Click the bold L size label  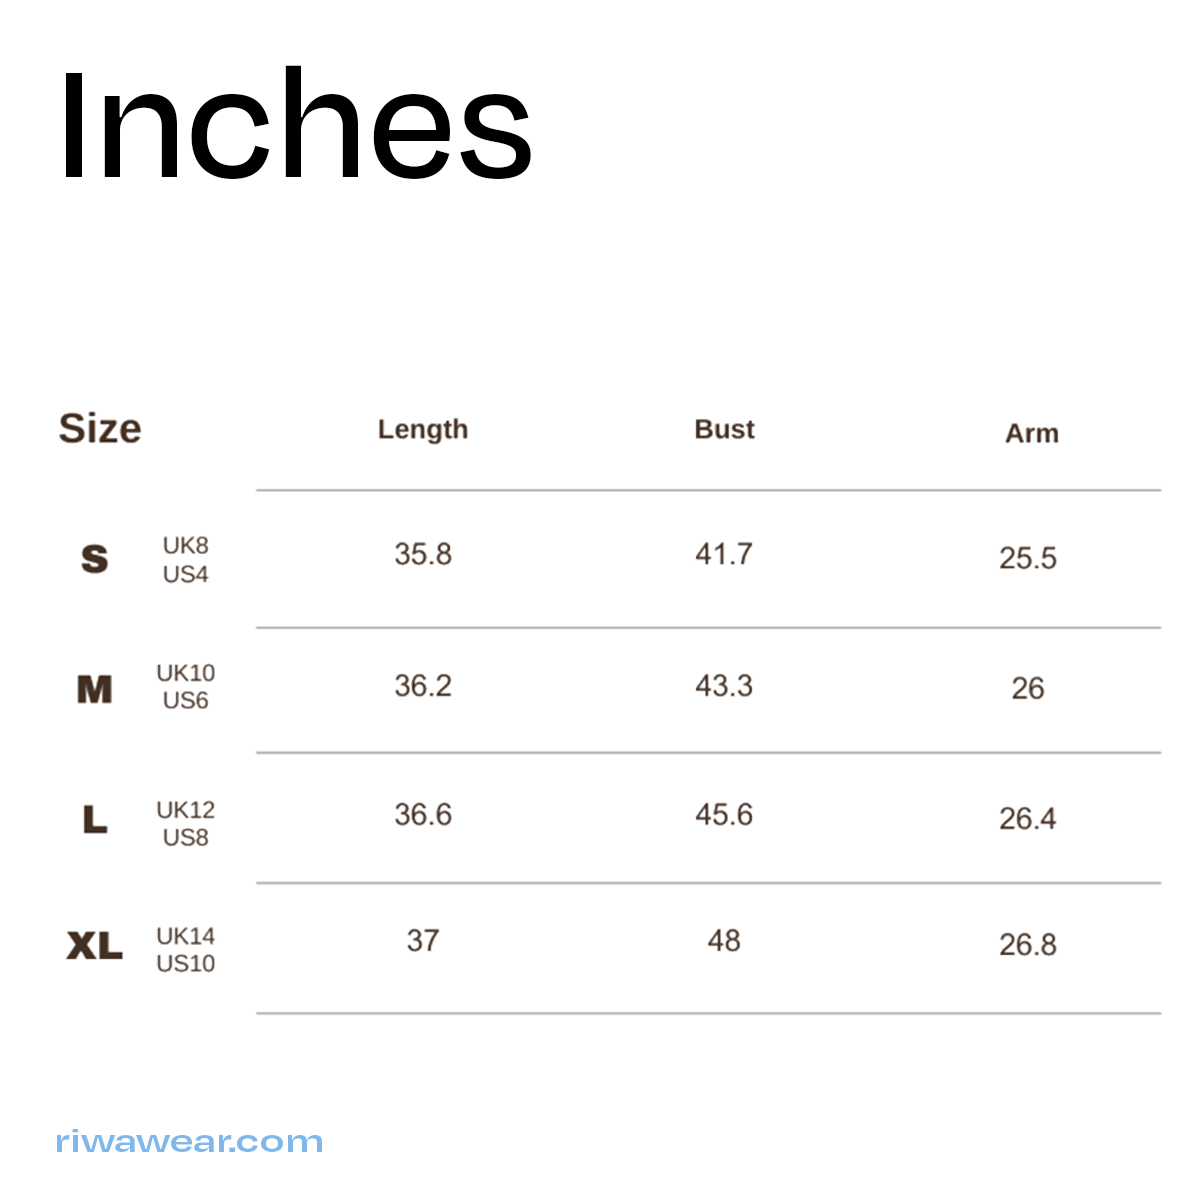[95, 820]
